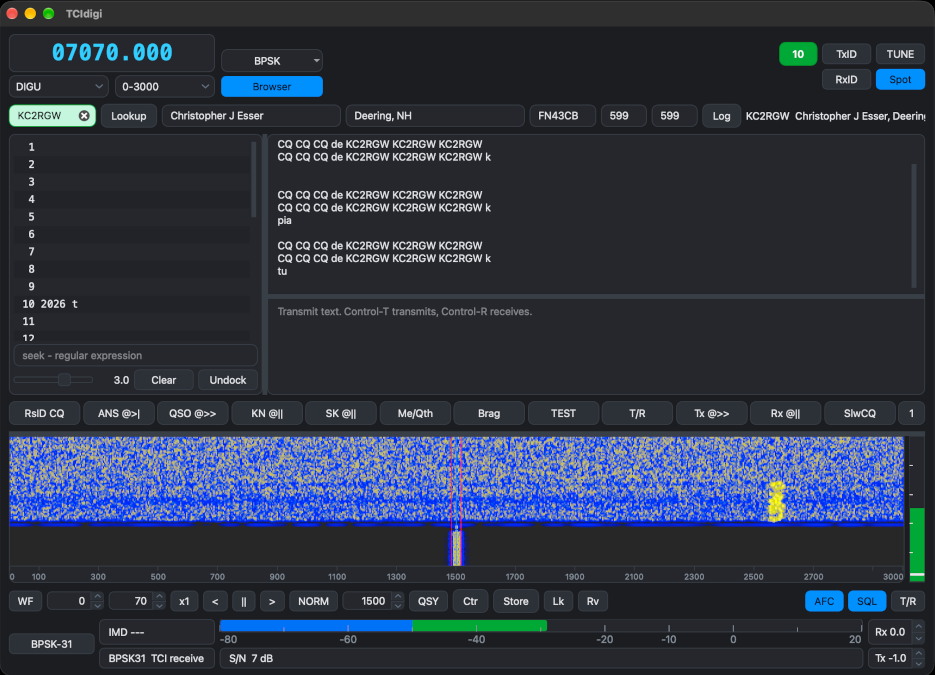Clear the KC2RGW callsign field
The width and height of the screenshot is (935, 675).
(x=84, y=116)
